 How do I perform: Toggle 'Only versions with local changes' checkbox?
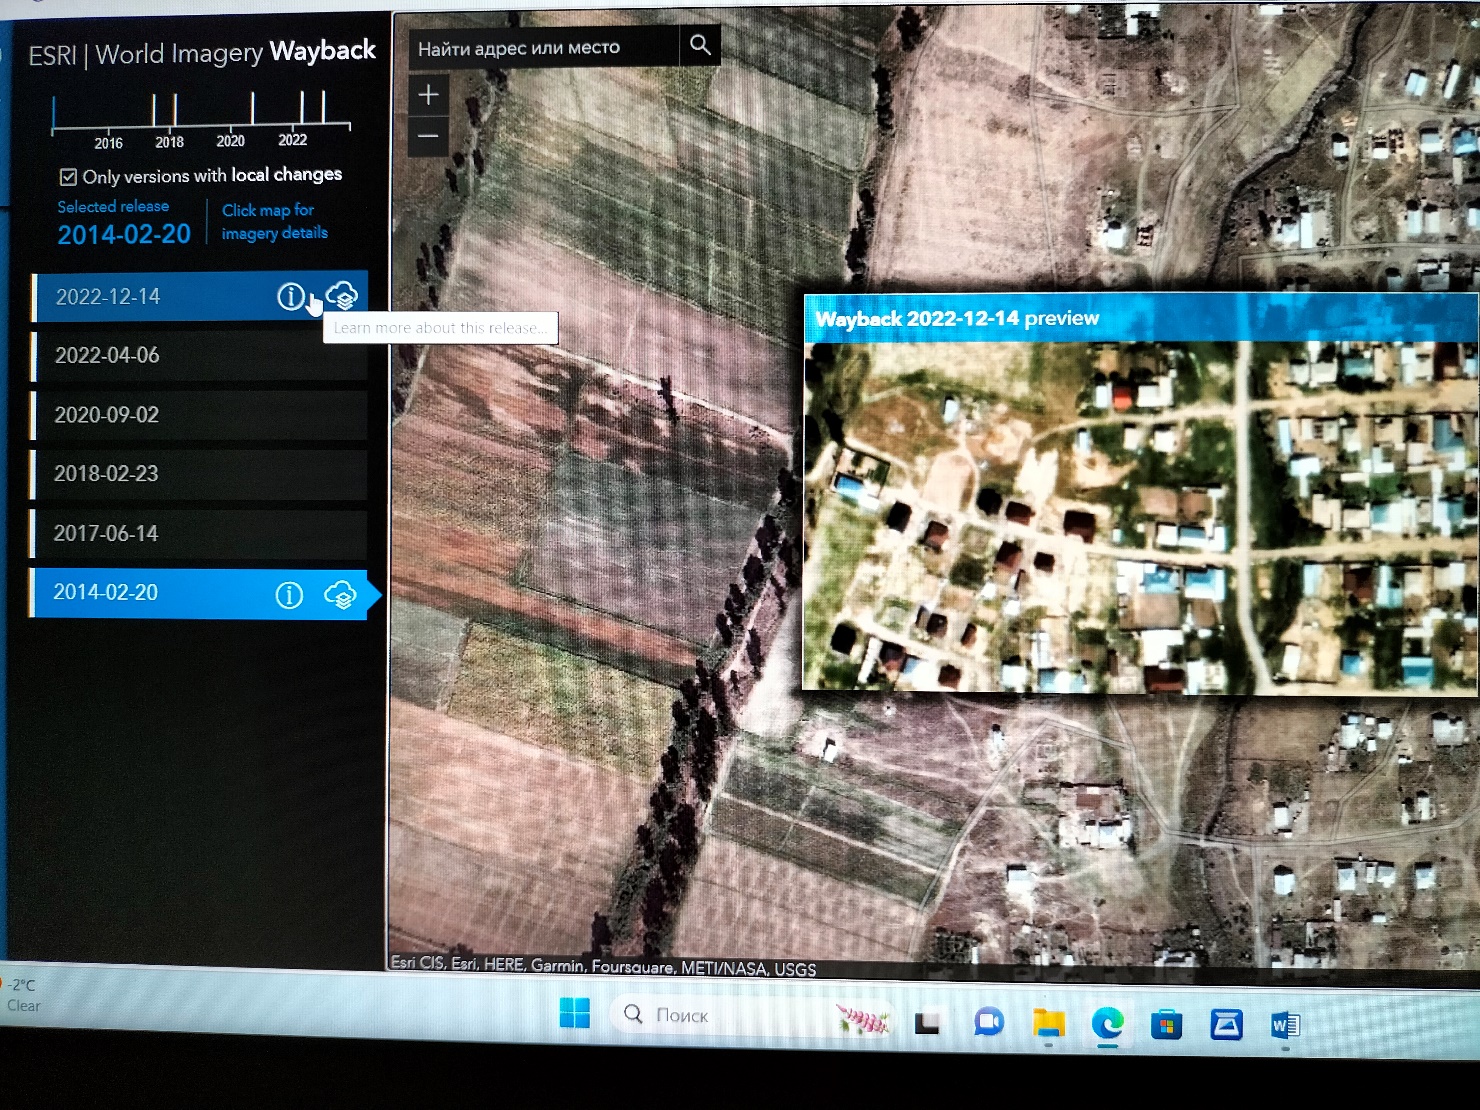68,177
